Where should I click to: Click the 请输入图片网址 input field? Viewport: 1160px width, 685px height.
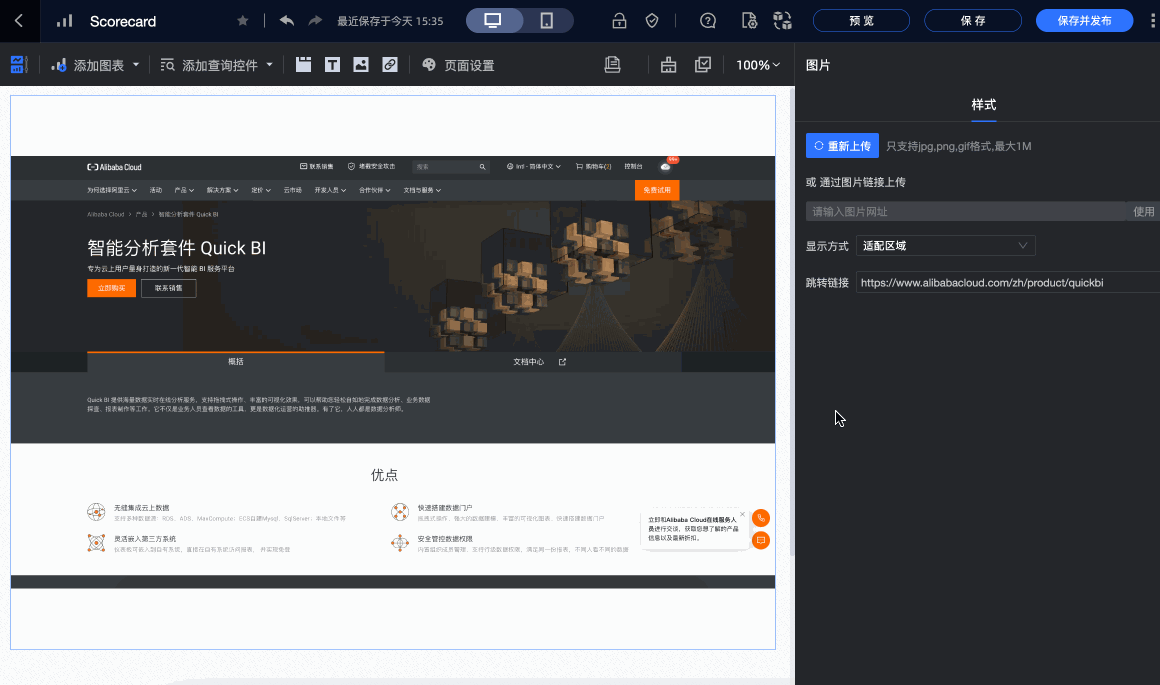965,212
